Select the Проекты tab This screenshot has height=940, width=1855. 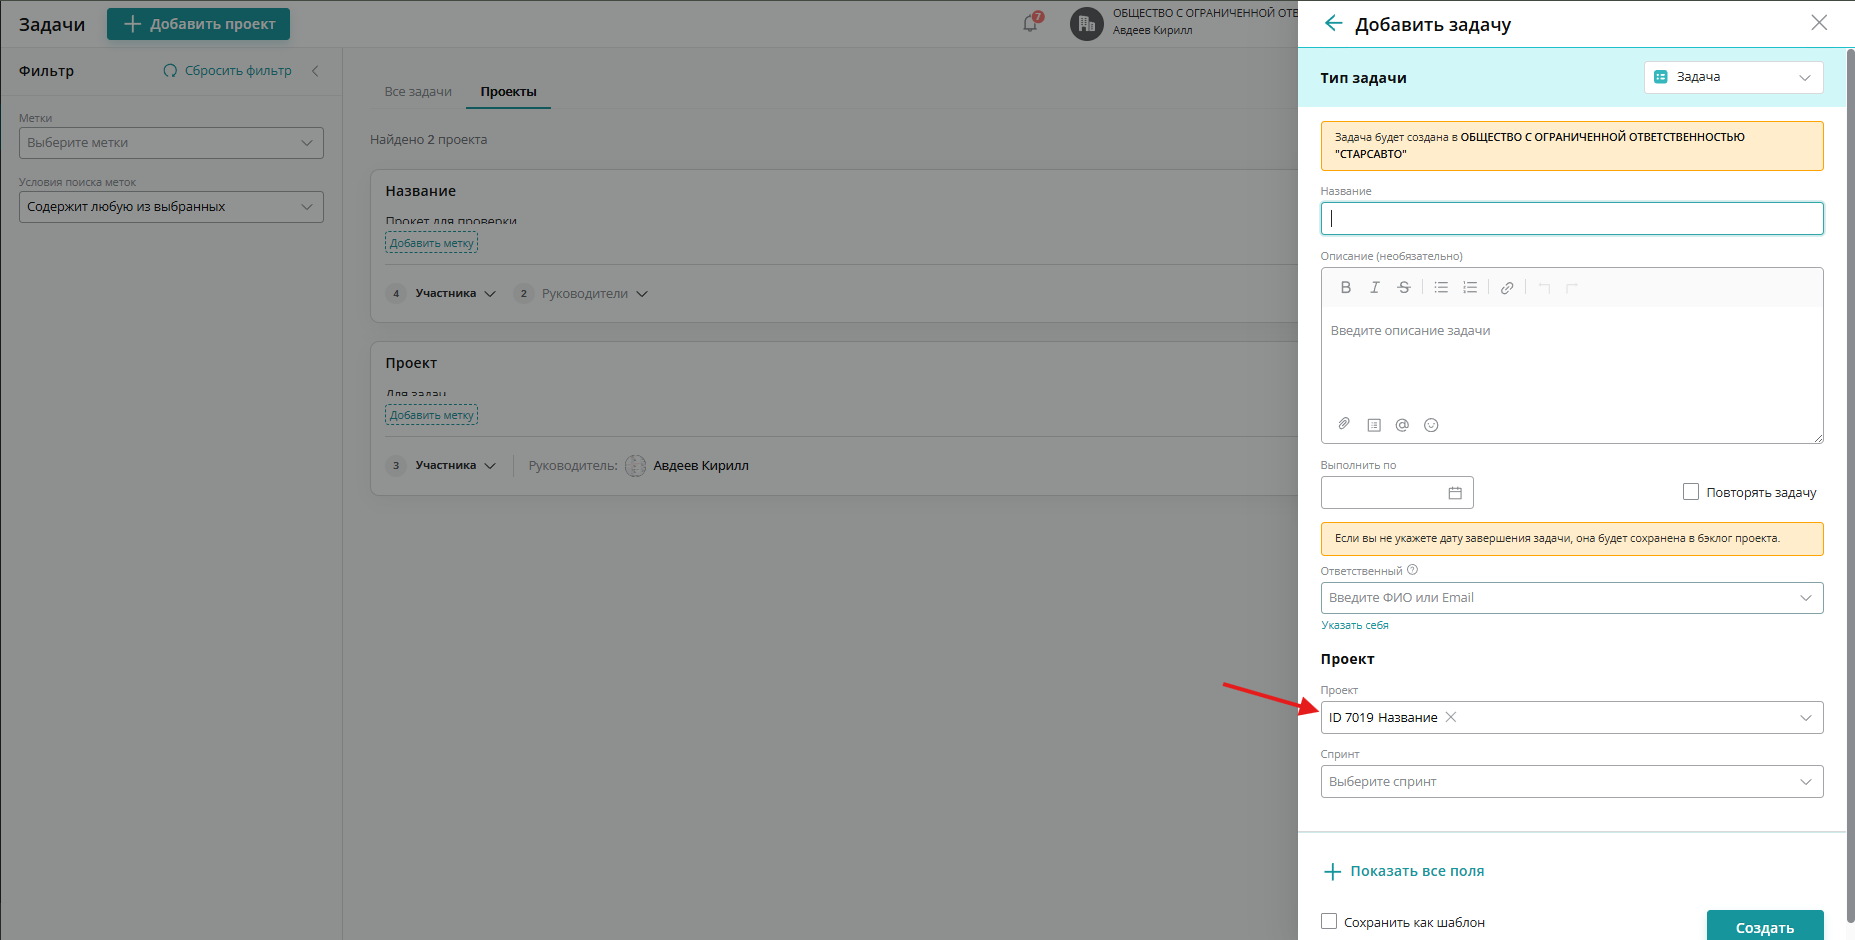508,92
